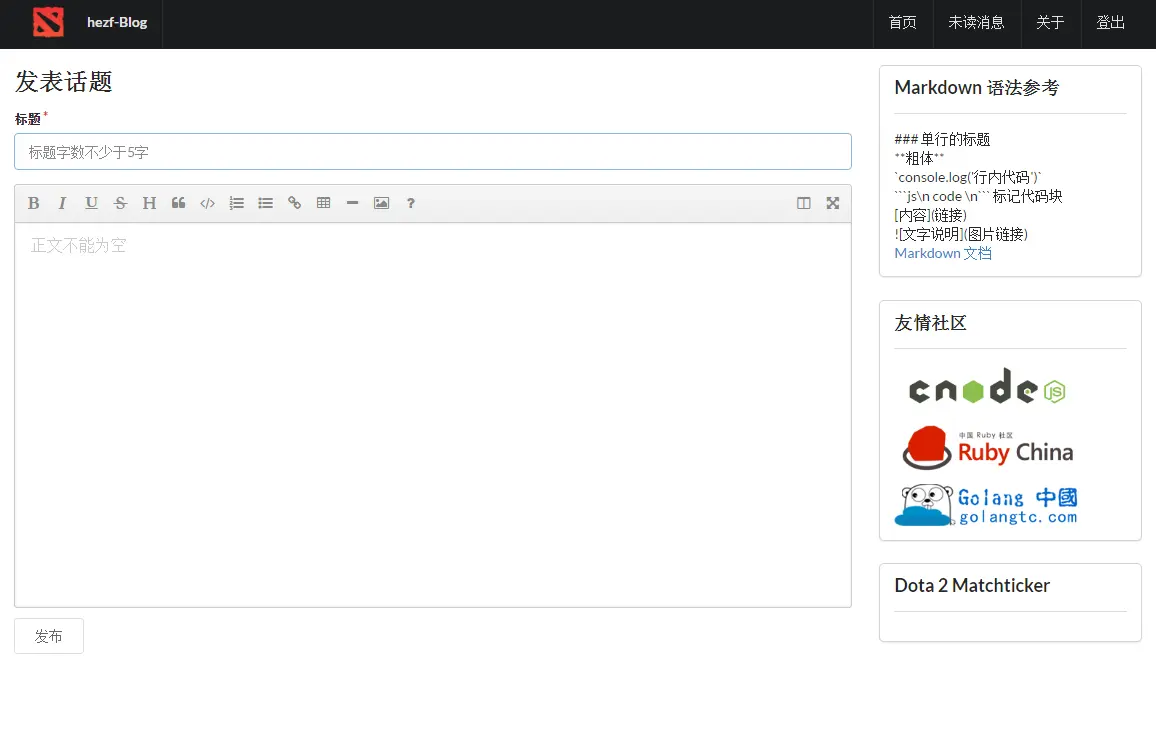Toggle fullscreen mode in the editor
The image size is (1156, 749).
[832, 203]
